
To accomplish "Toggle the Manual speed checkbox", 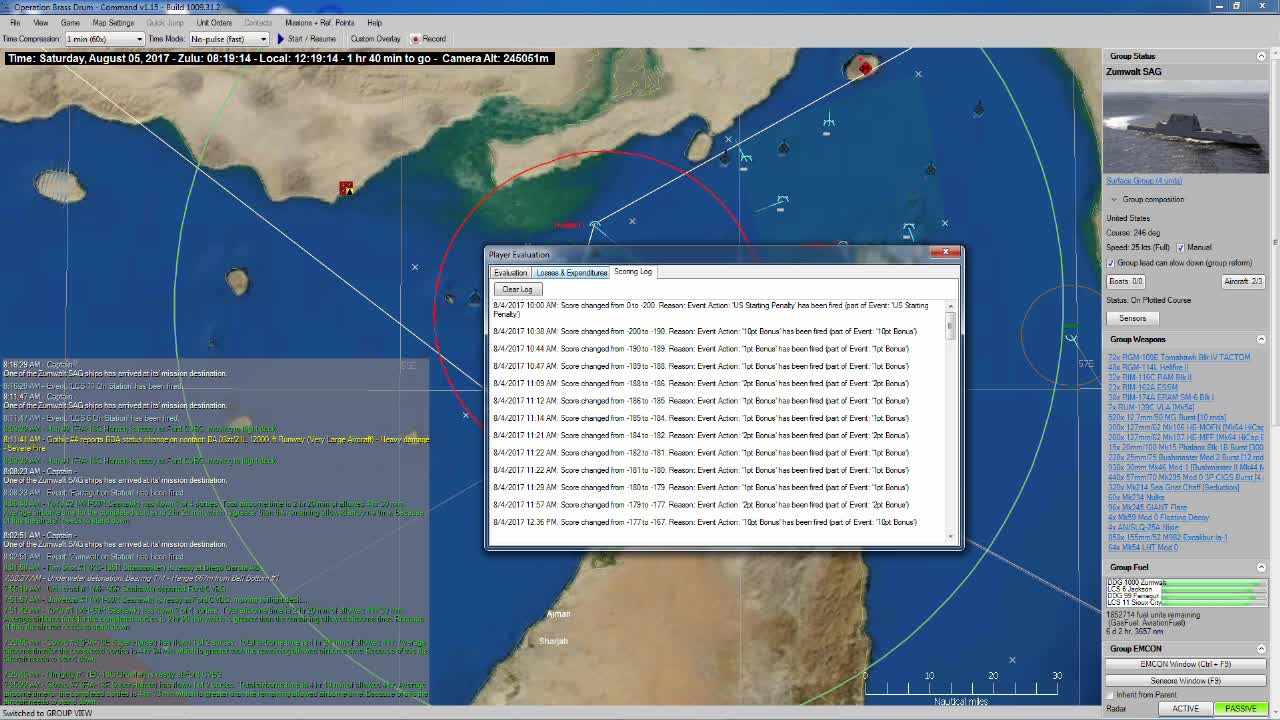I will coord(1181,247).
